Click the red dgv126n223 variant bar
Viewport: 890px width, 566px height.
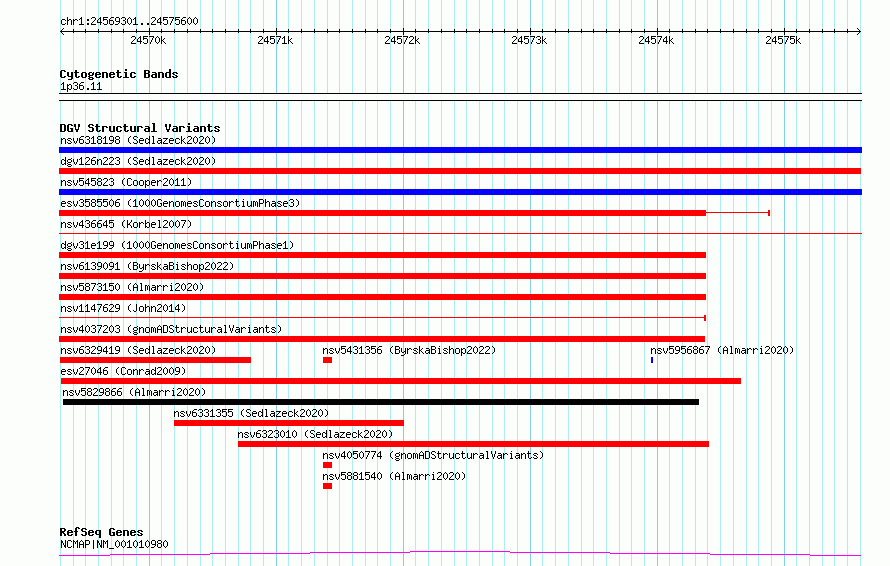(460, 171)
